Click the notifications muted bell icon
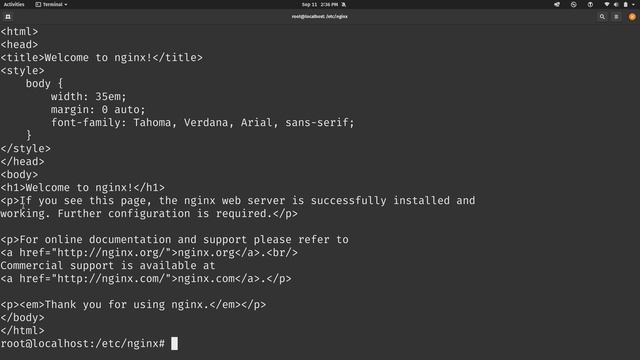This screenshot has width=640, height=360. point(344,4)
